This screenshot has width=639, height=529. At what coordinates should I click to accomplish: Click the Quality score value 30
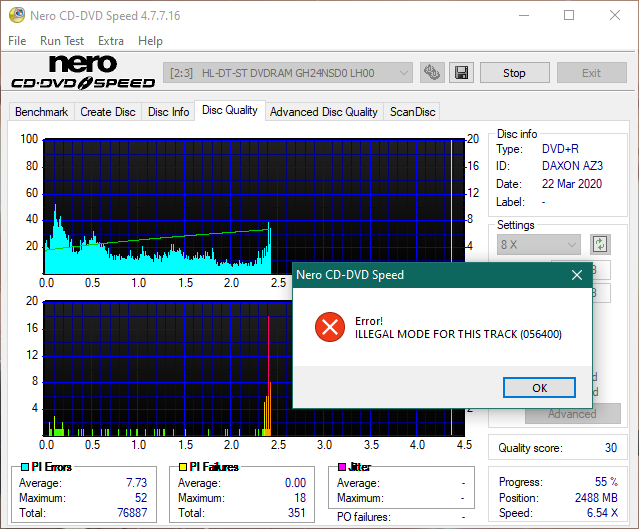[610, 448]
